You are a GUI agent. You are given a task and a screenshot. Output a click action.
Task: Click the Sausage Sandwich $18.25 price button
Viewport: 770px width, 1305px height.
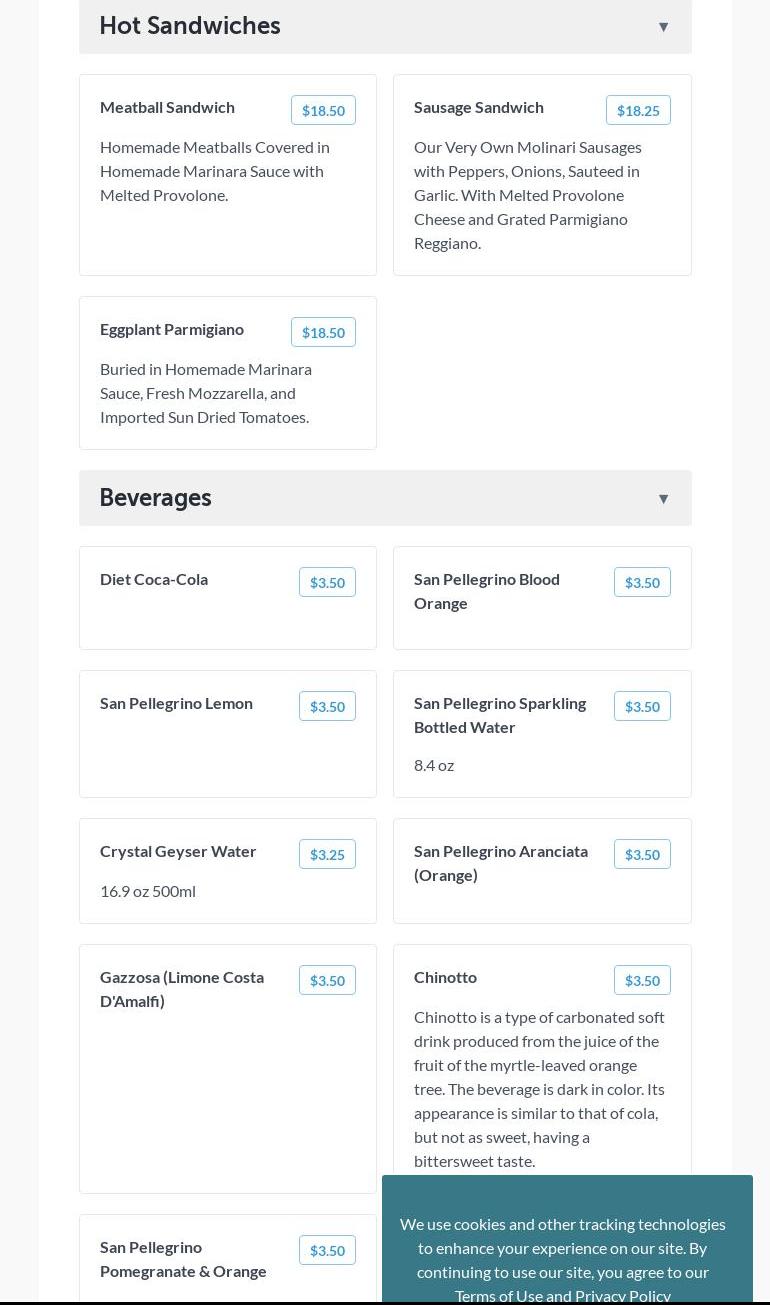[x=638, y=111]
